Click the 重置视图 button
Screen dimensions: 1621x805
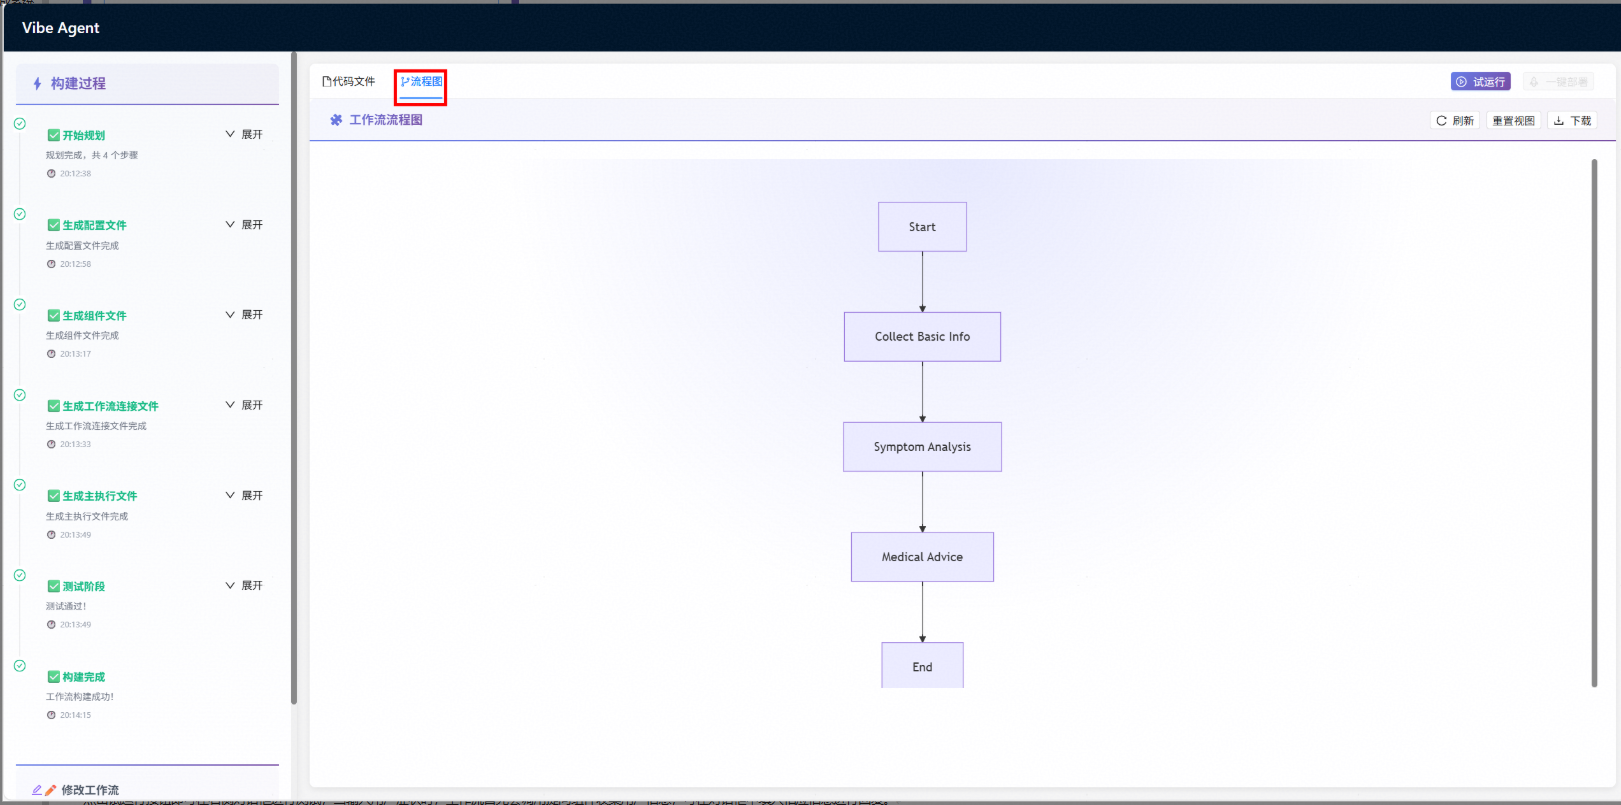pos(1513,121)
